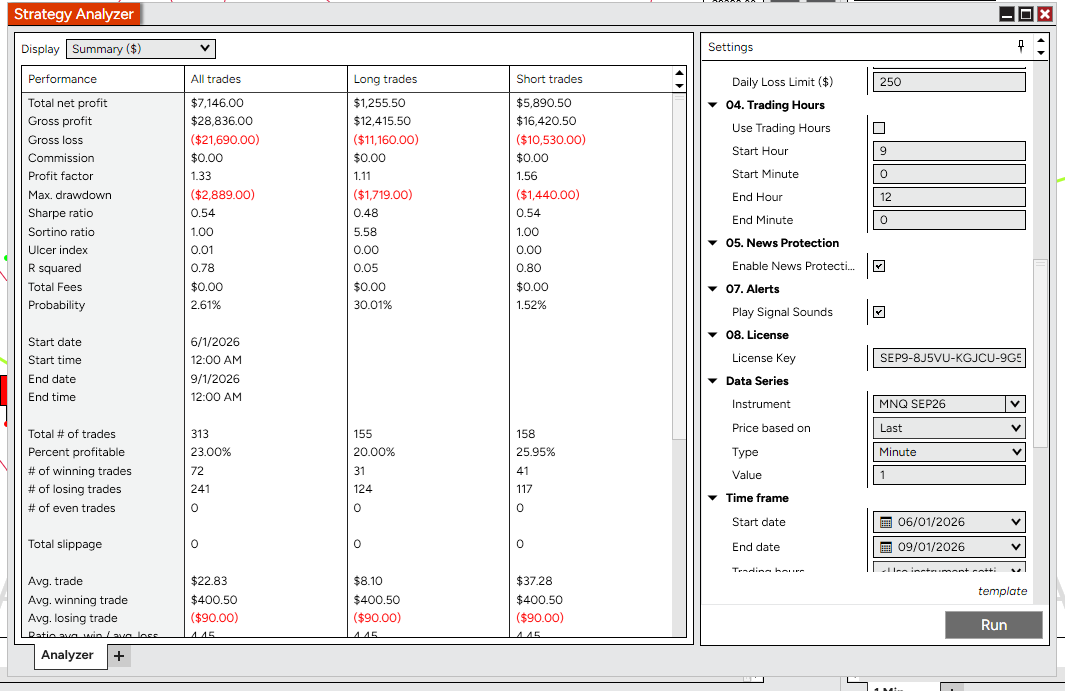This screenshot has height=691, width=1065.
Task: Open the Display Summary ($) dropdown
Action: coord(141,49)
